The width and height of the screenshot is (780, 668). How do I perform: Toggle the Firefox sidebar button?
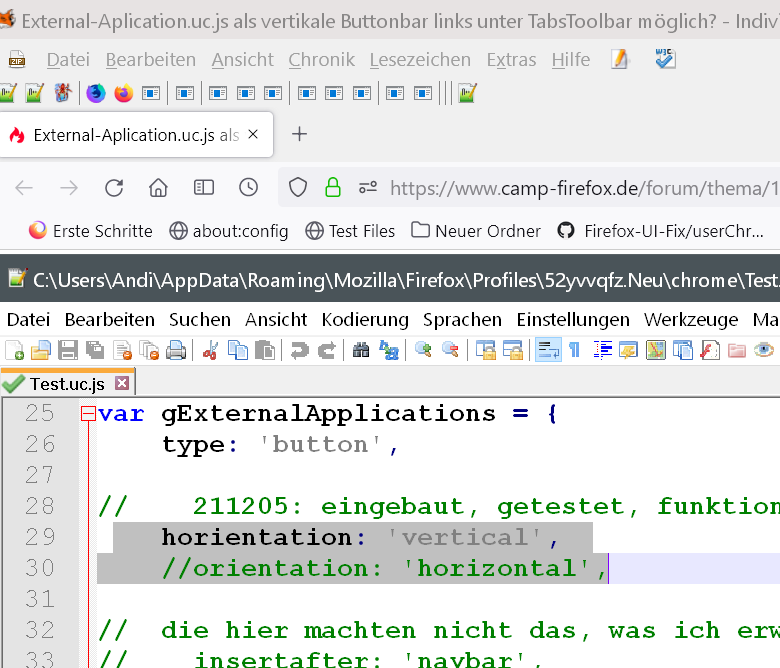tap(204, 188)
